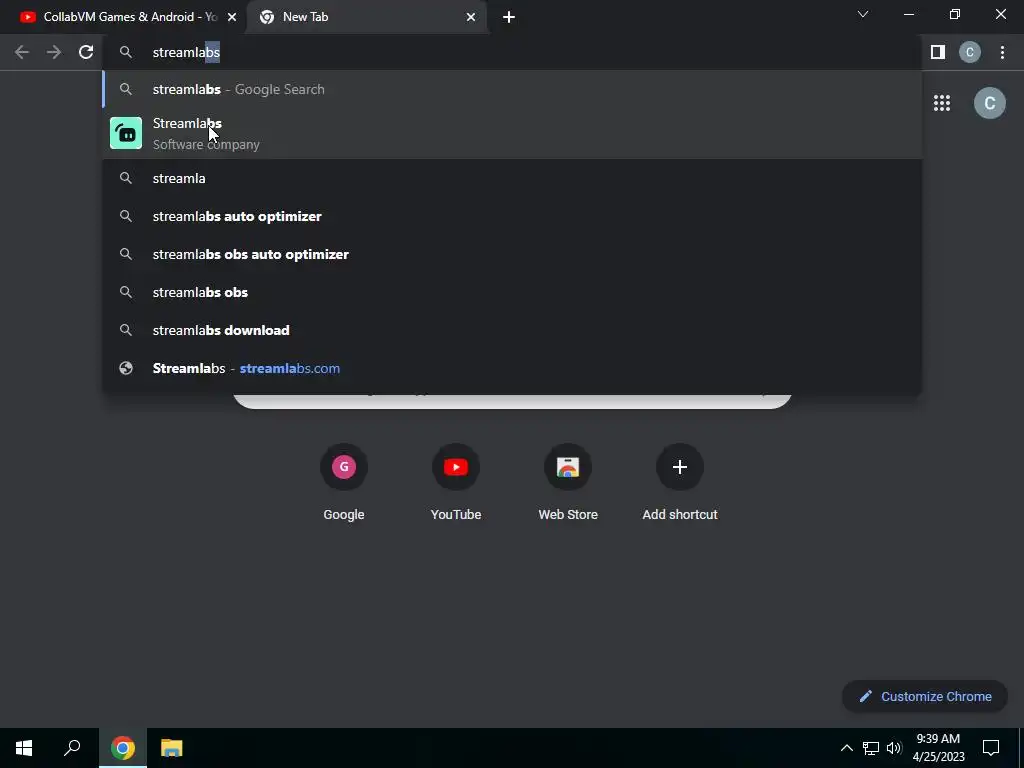Click the Chrome icon in the taskbar
The height and width of the screenshot is (768, 1024).
(x=123, y=748)
